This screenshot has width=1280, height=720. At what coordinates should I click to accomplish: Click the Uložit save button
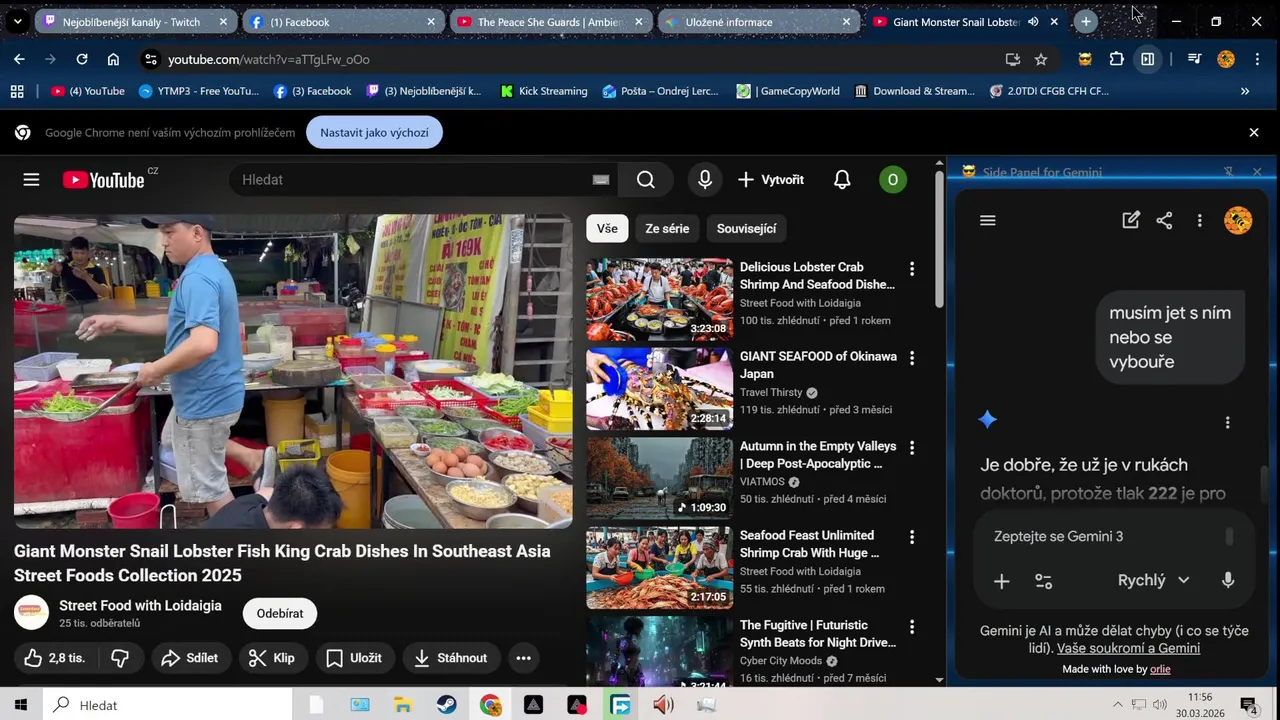355,658
